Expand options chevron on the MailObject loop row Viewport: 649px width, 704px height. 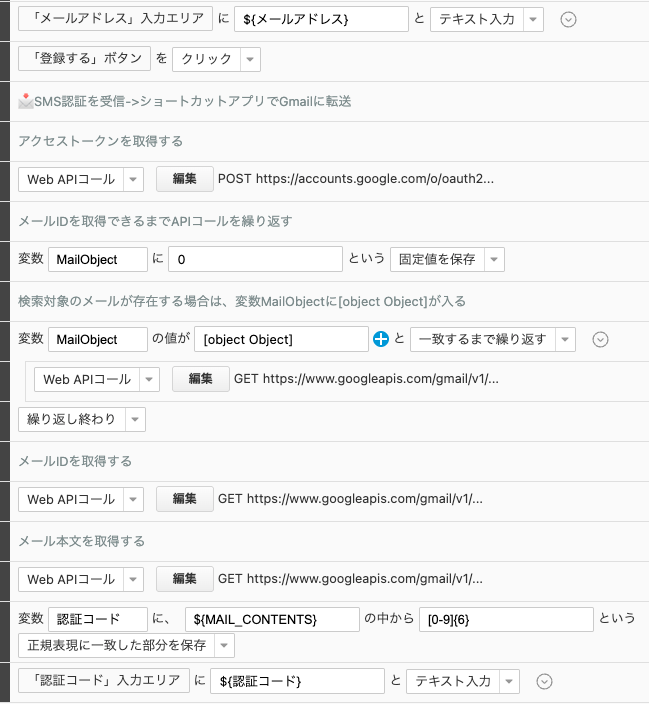[x=601, y=339]
